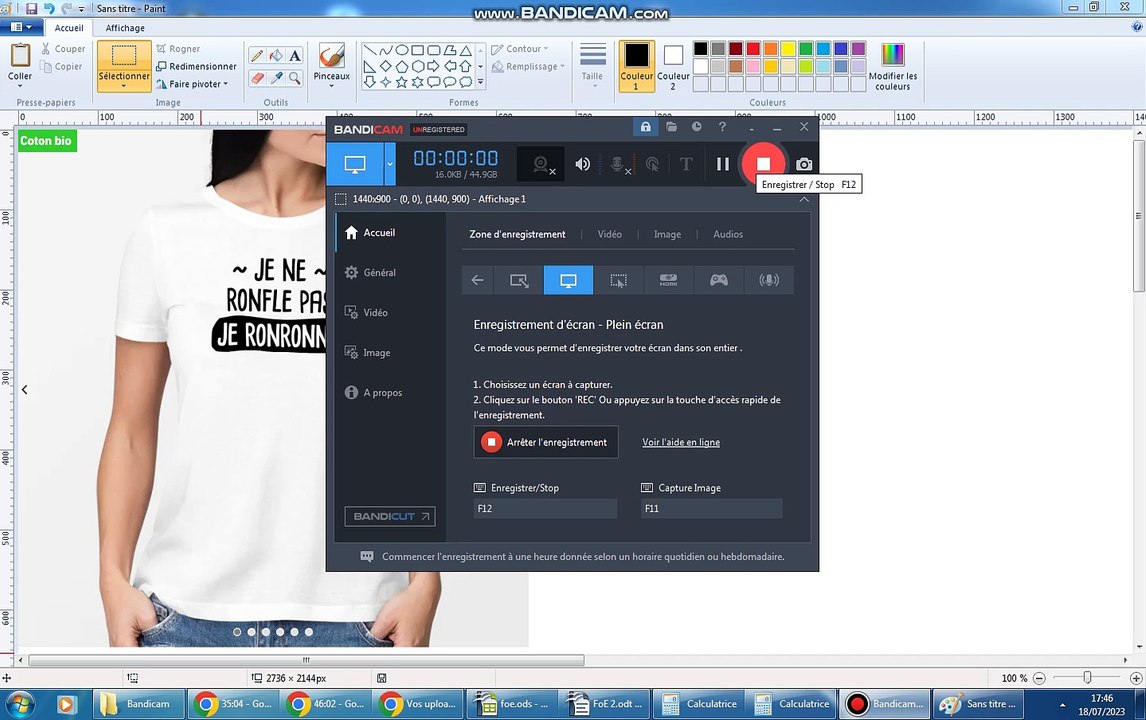Select the Color picker tool in Paint
This screenshot has width=1146, height=720.
(276, 77)
